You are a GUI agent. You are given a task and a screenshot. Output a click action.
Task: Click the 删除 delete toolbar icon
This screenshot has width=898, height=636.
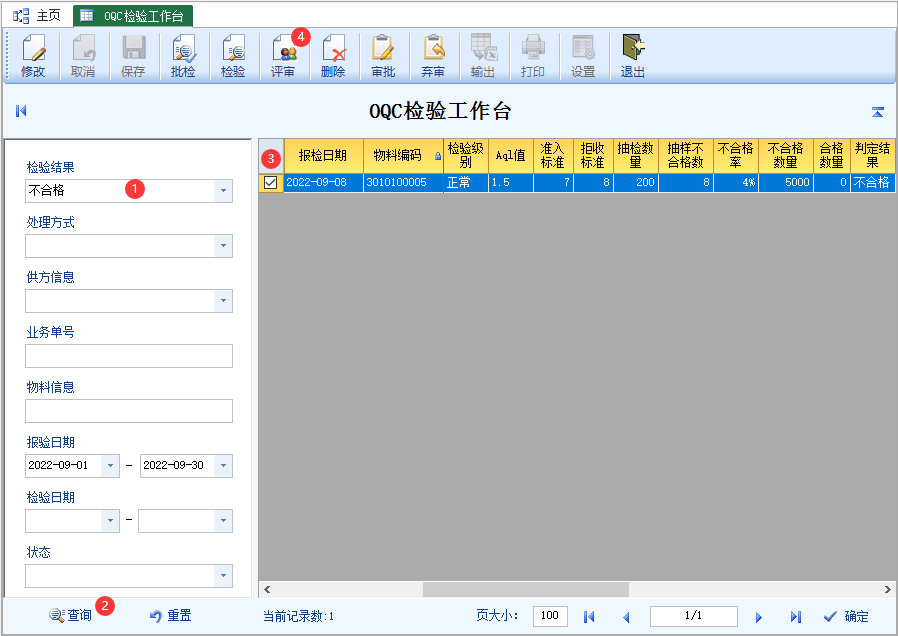333,56
